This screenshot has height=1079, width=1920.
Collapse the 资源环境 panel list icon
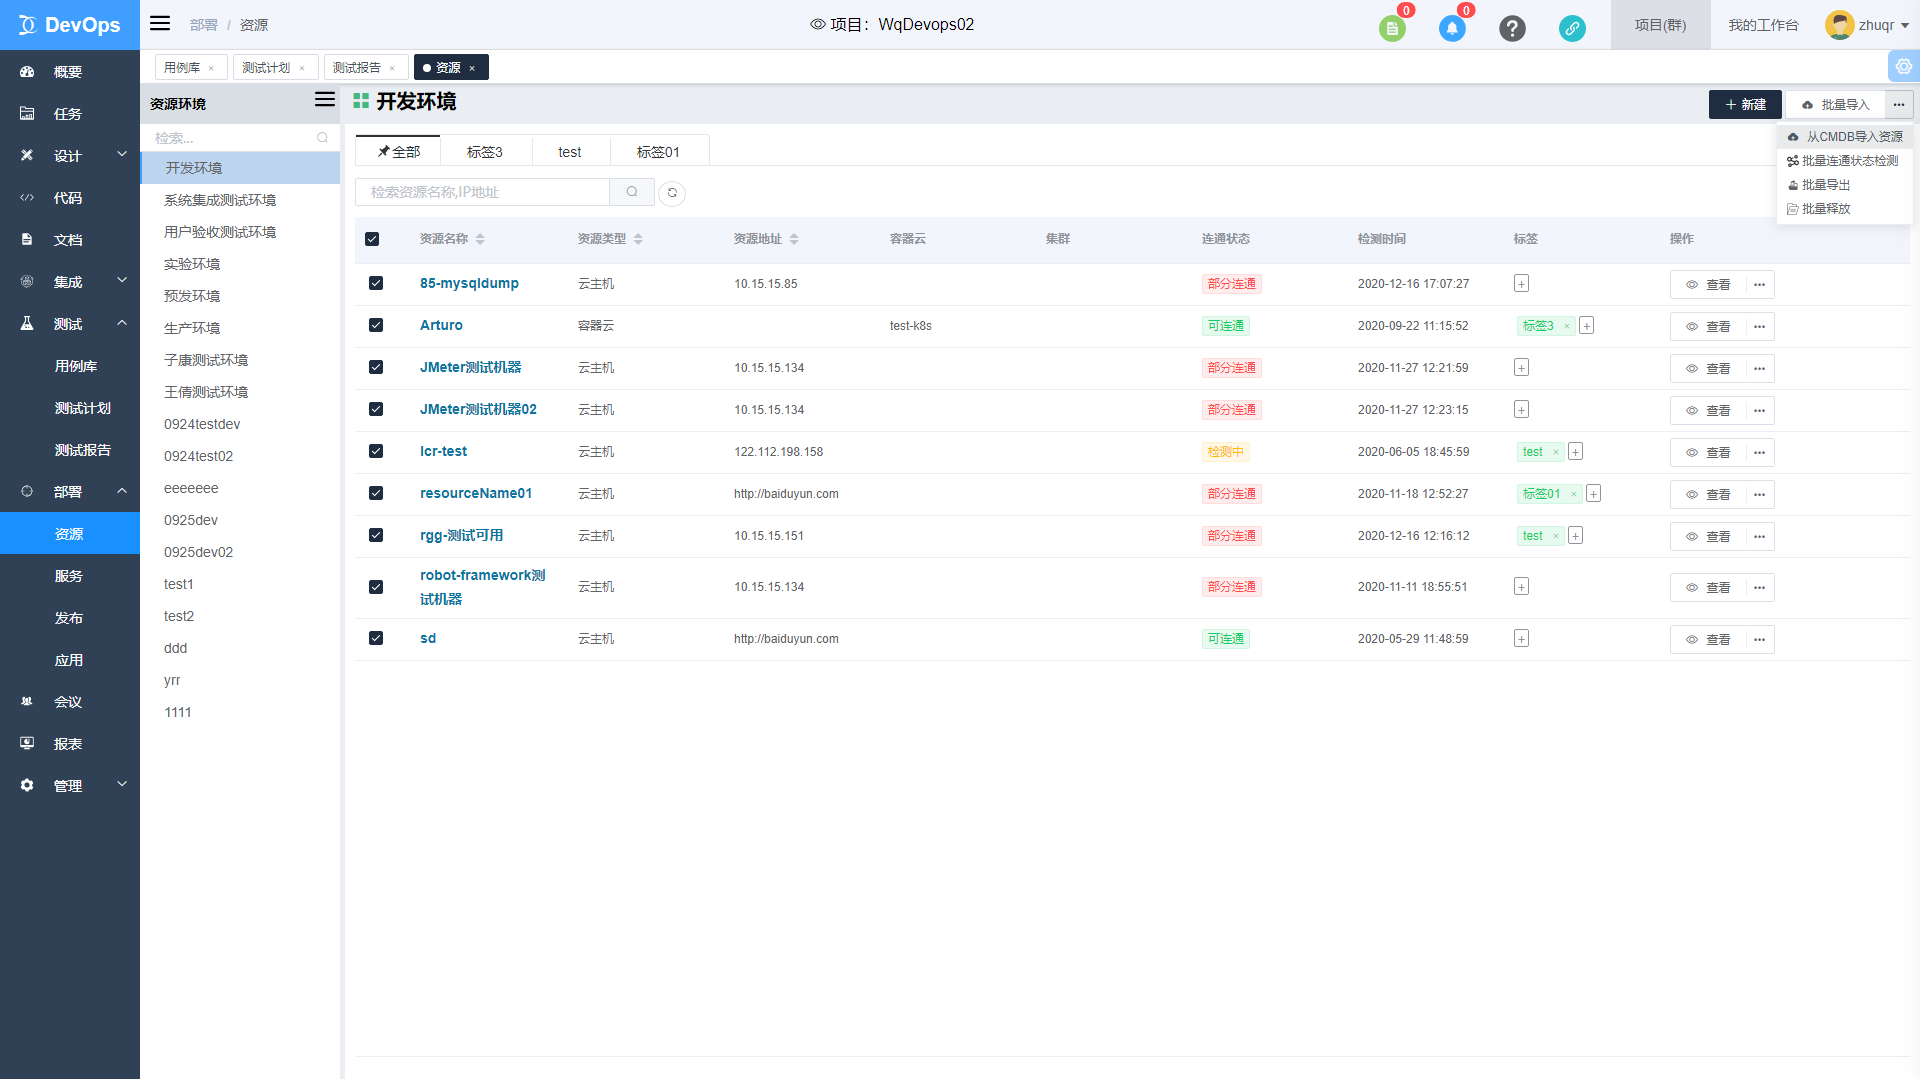coord(325,100)
